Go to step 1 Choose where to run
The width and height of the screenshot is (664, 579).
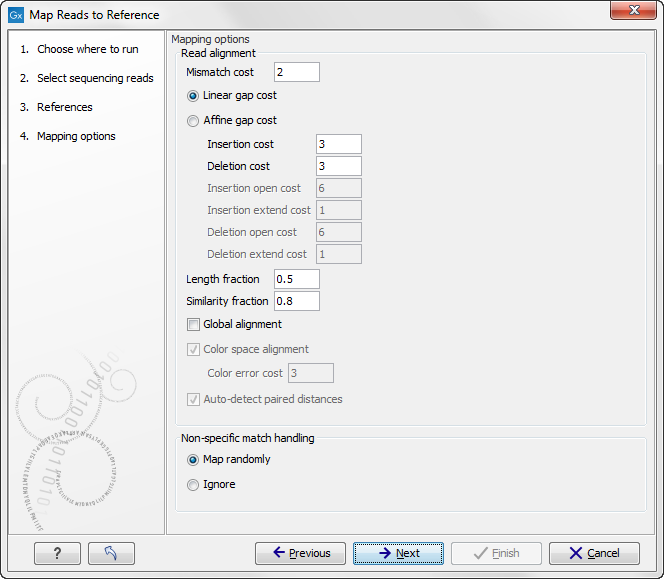(x=79, y=49)
